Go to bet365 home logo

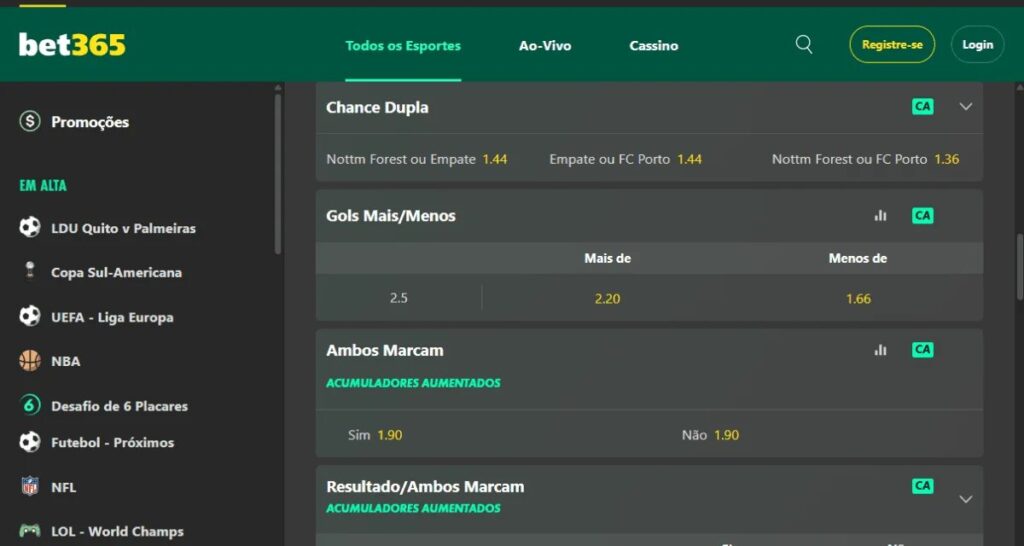[x=72, y=45]
